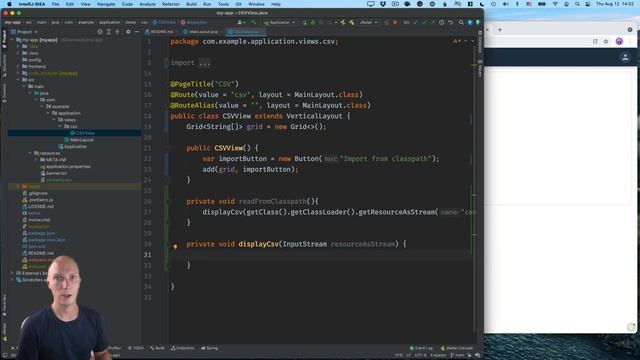The height and width of the screenshot is (360, 640).
Task: Select the .gitignore file in project tree
Action: [38, 193]
